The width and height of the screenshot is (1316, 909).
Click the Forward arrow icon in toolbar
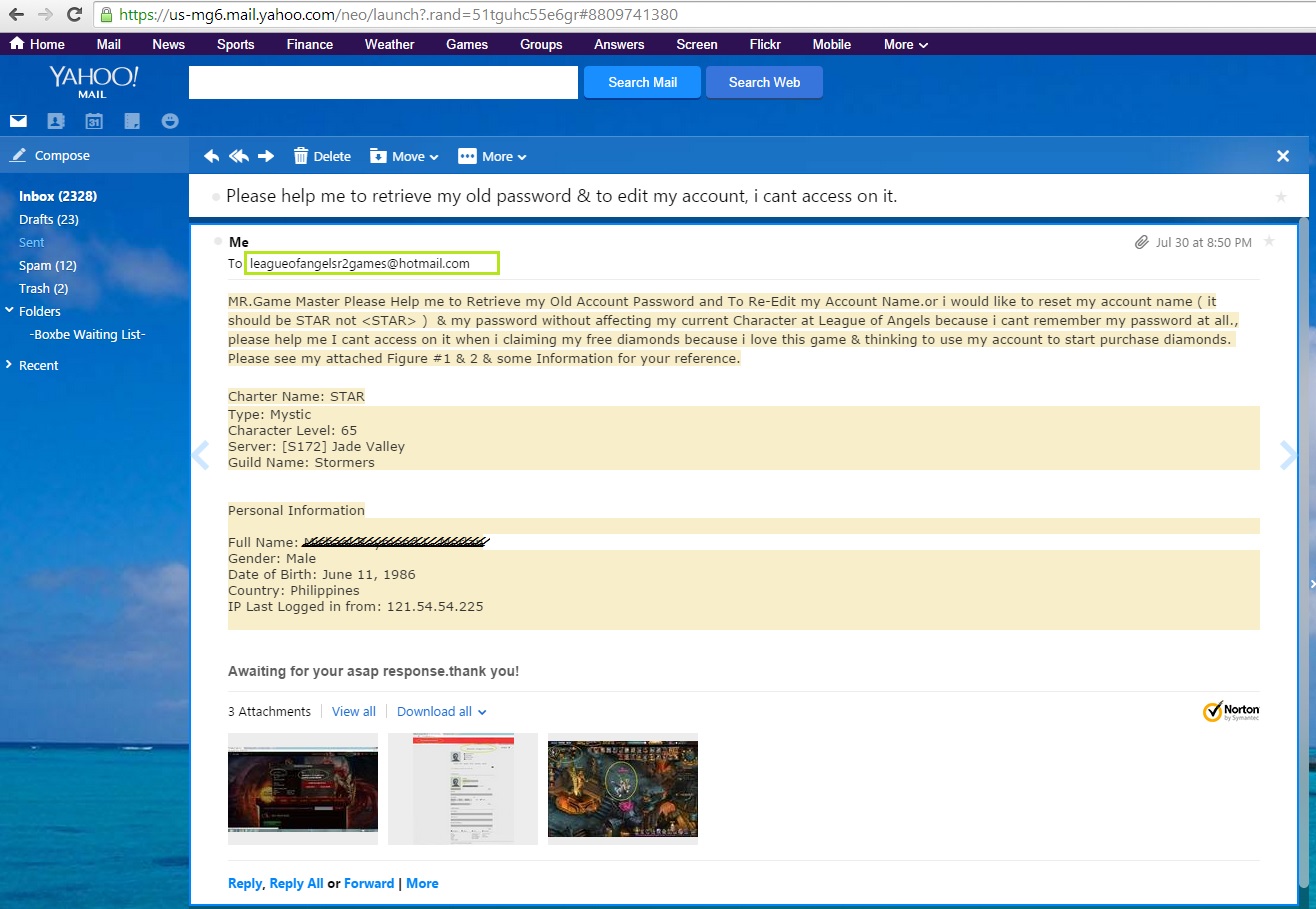266,156
